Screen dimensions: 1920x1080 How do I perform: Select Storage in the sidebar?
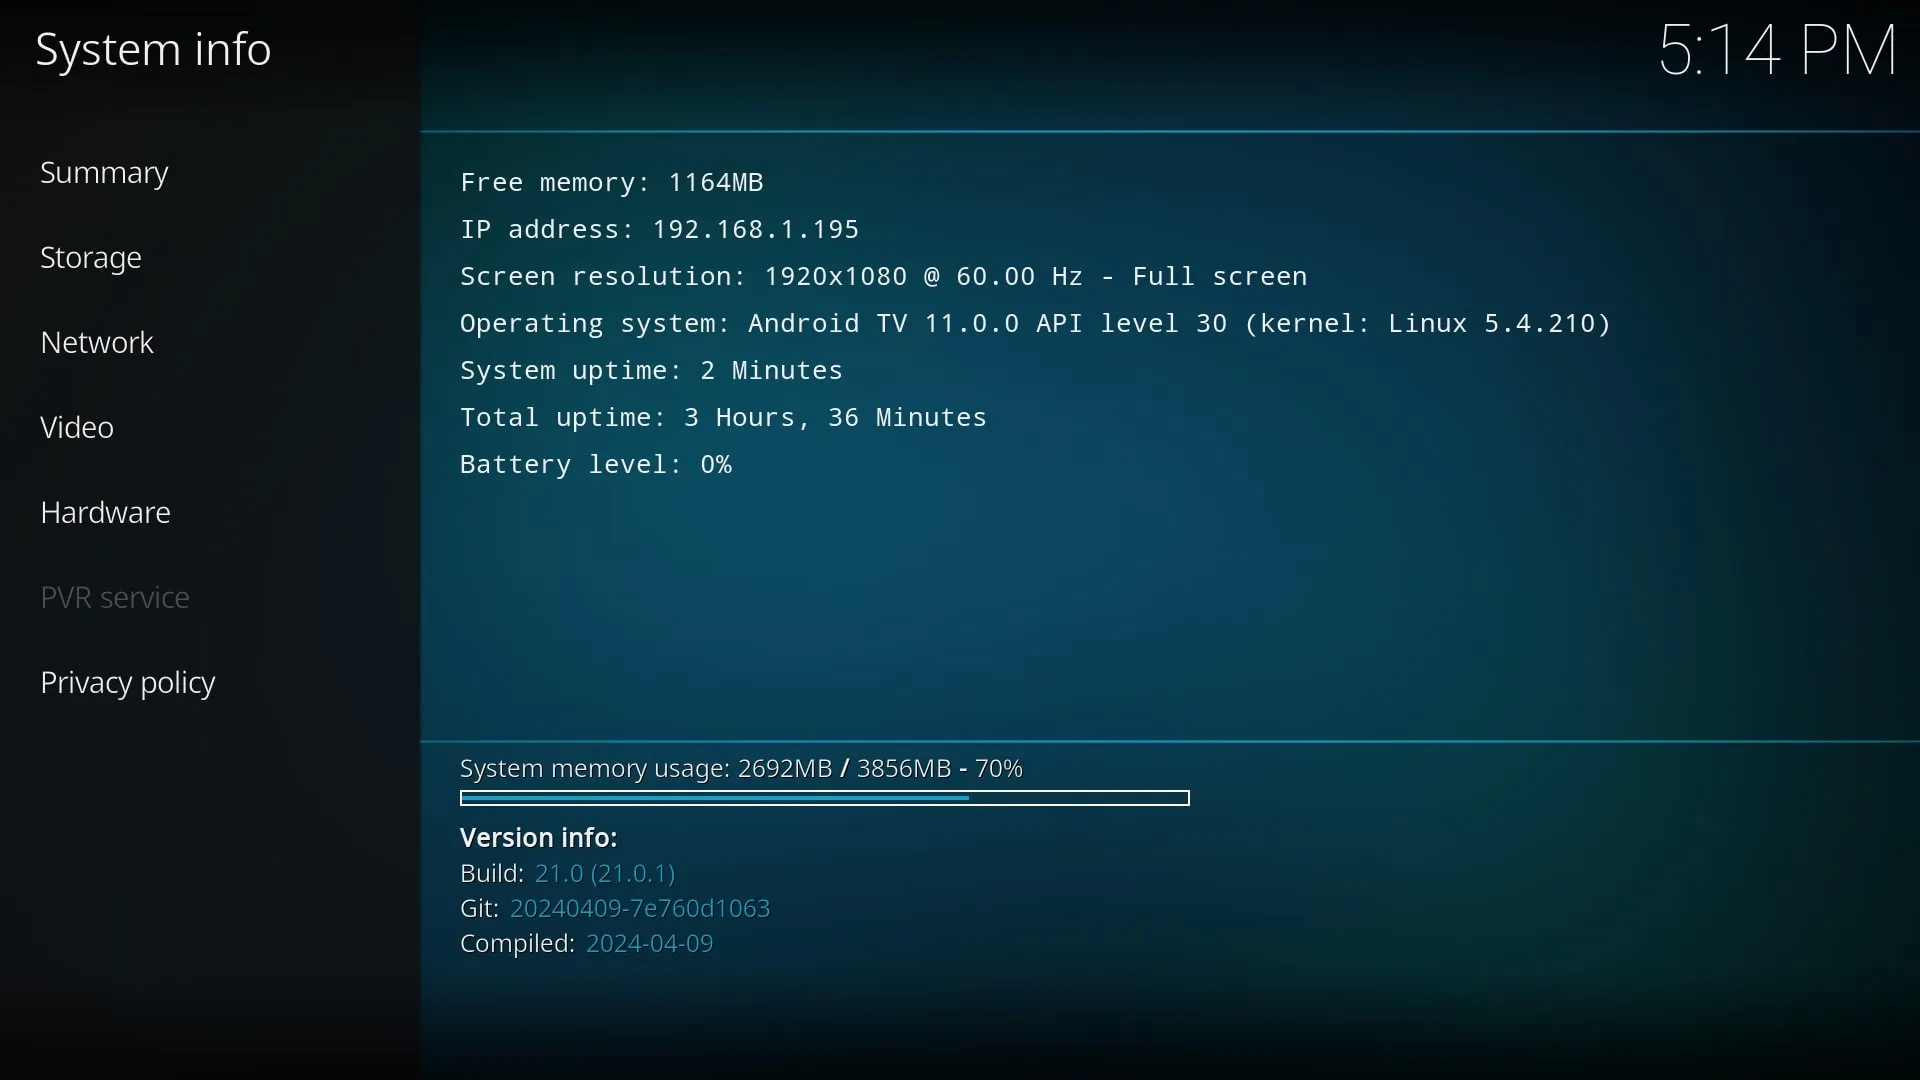tap(91, 259)
